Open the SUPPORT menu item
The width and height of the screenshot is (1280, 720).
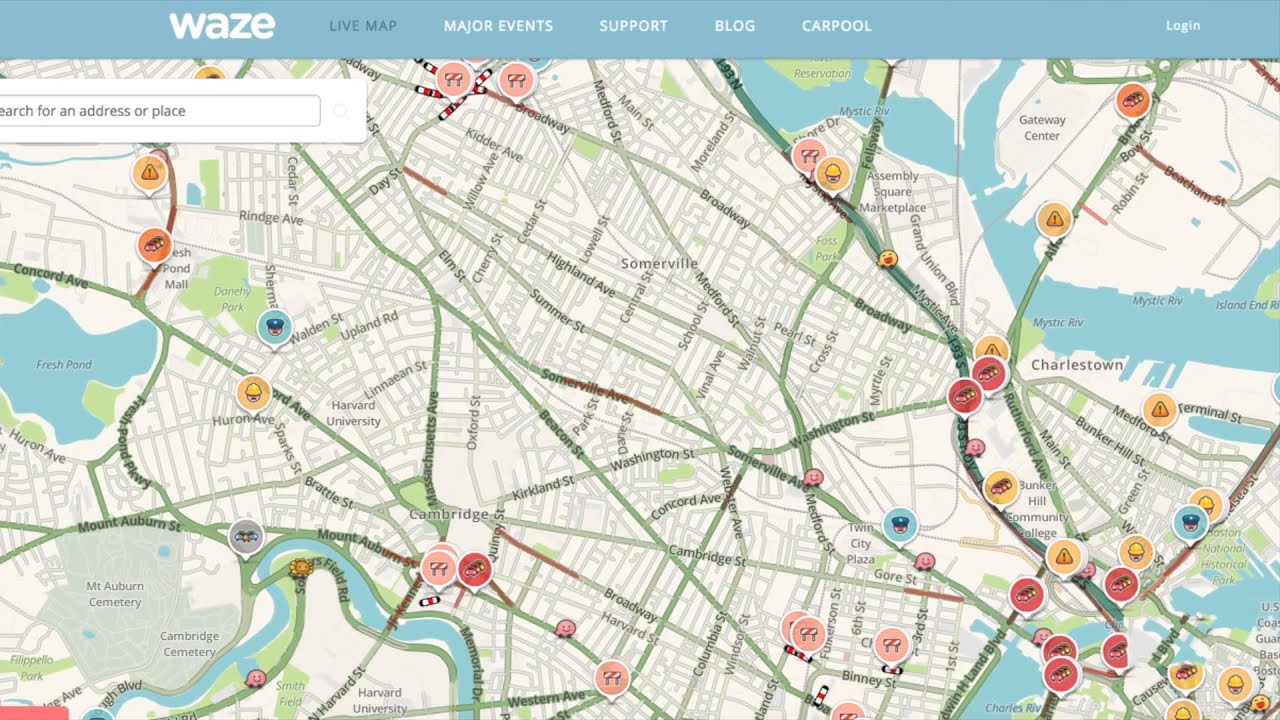click(633, 26)
